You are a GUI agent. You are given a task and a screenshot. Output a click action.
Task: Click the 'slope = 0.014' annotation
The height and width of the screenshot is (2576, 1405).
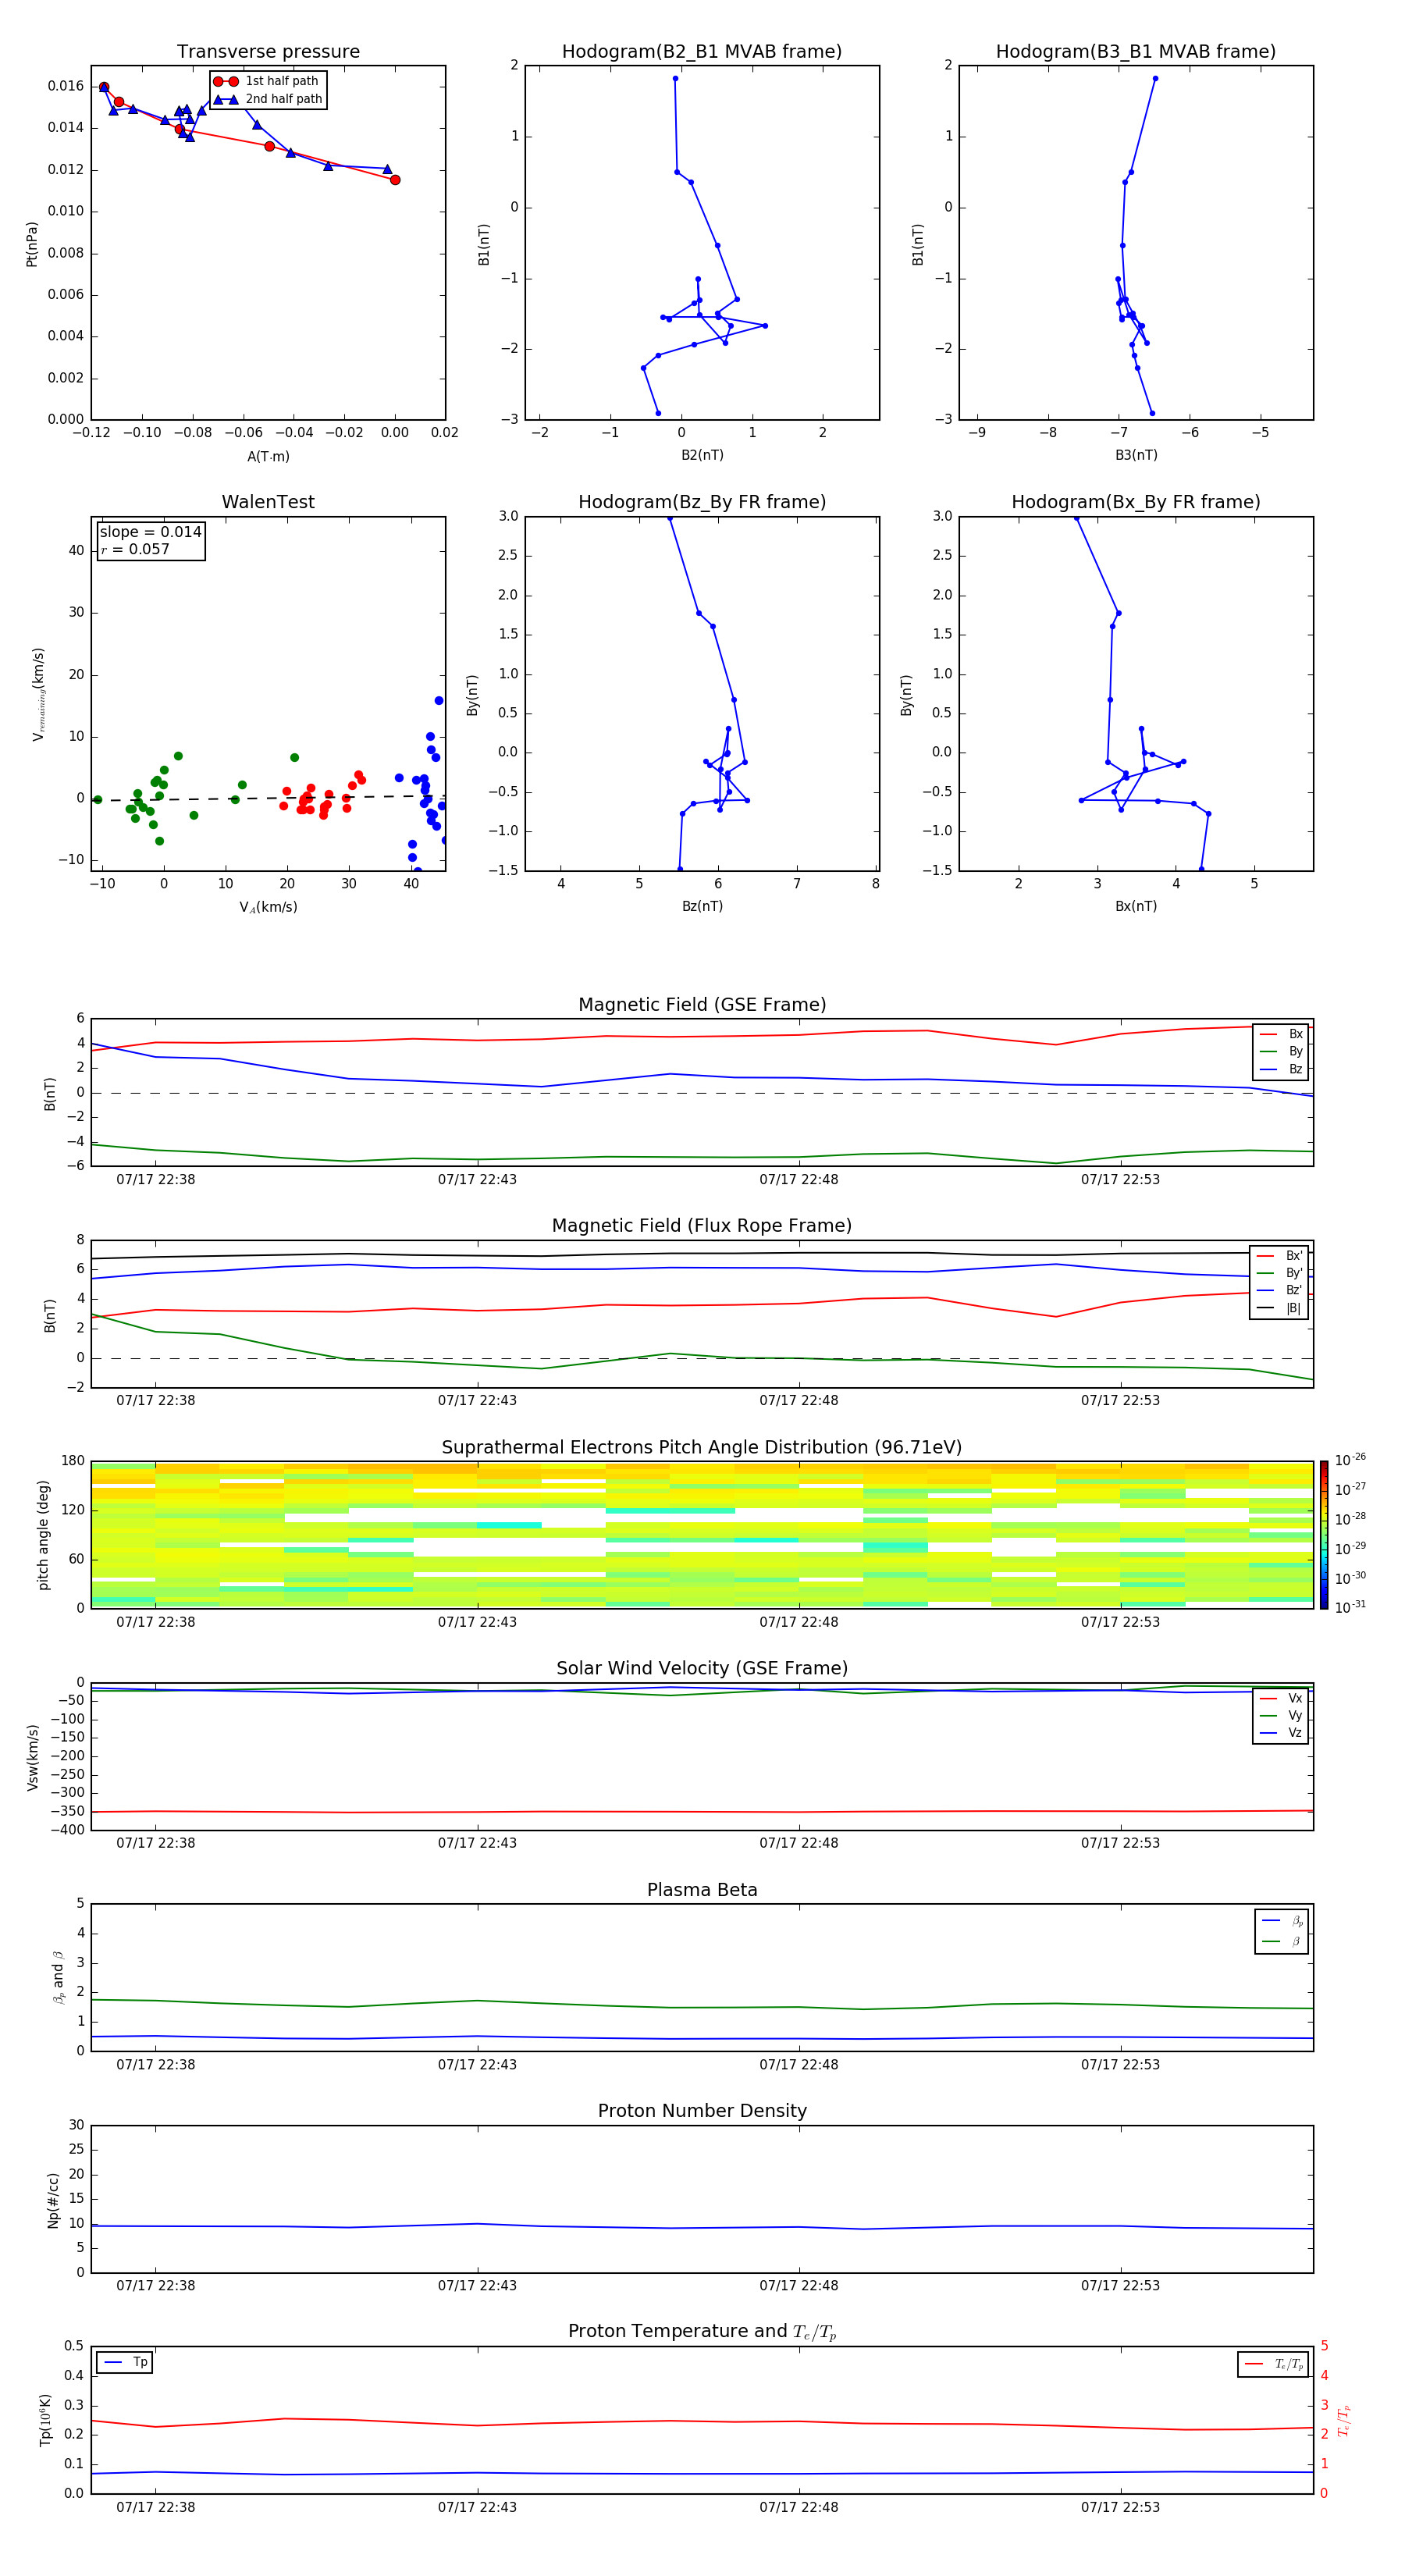point(151,532)
